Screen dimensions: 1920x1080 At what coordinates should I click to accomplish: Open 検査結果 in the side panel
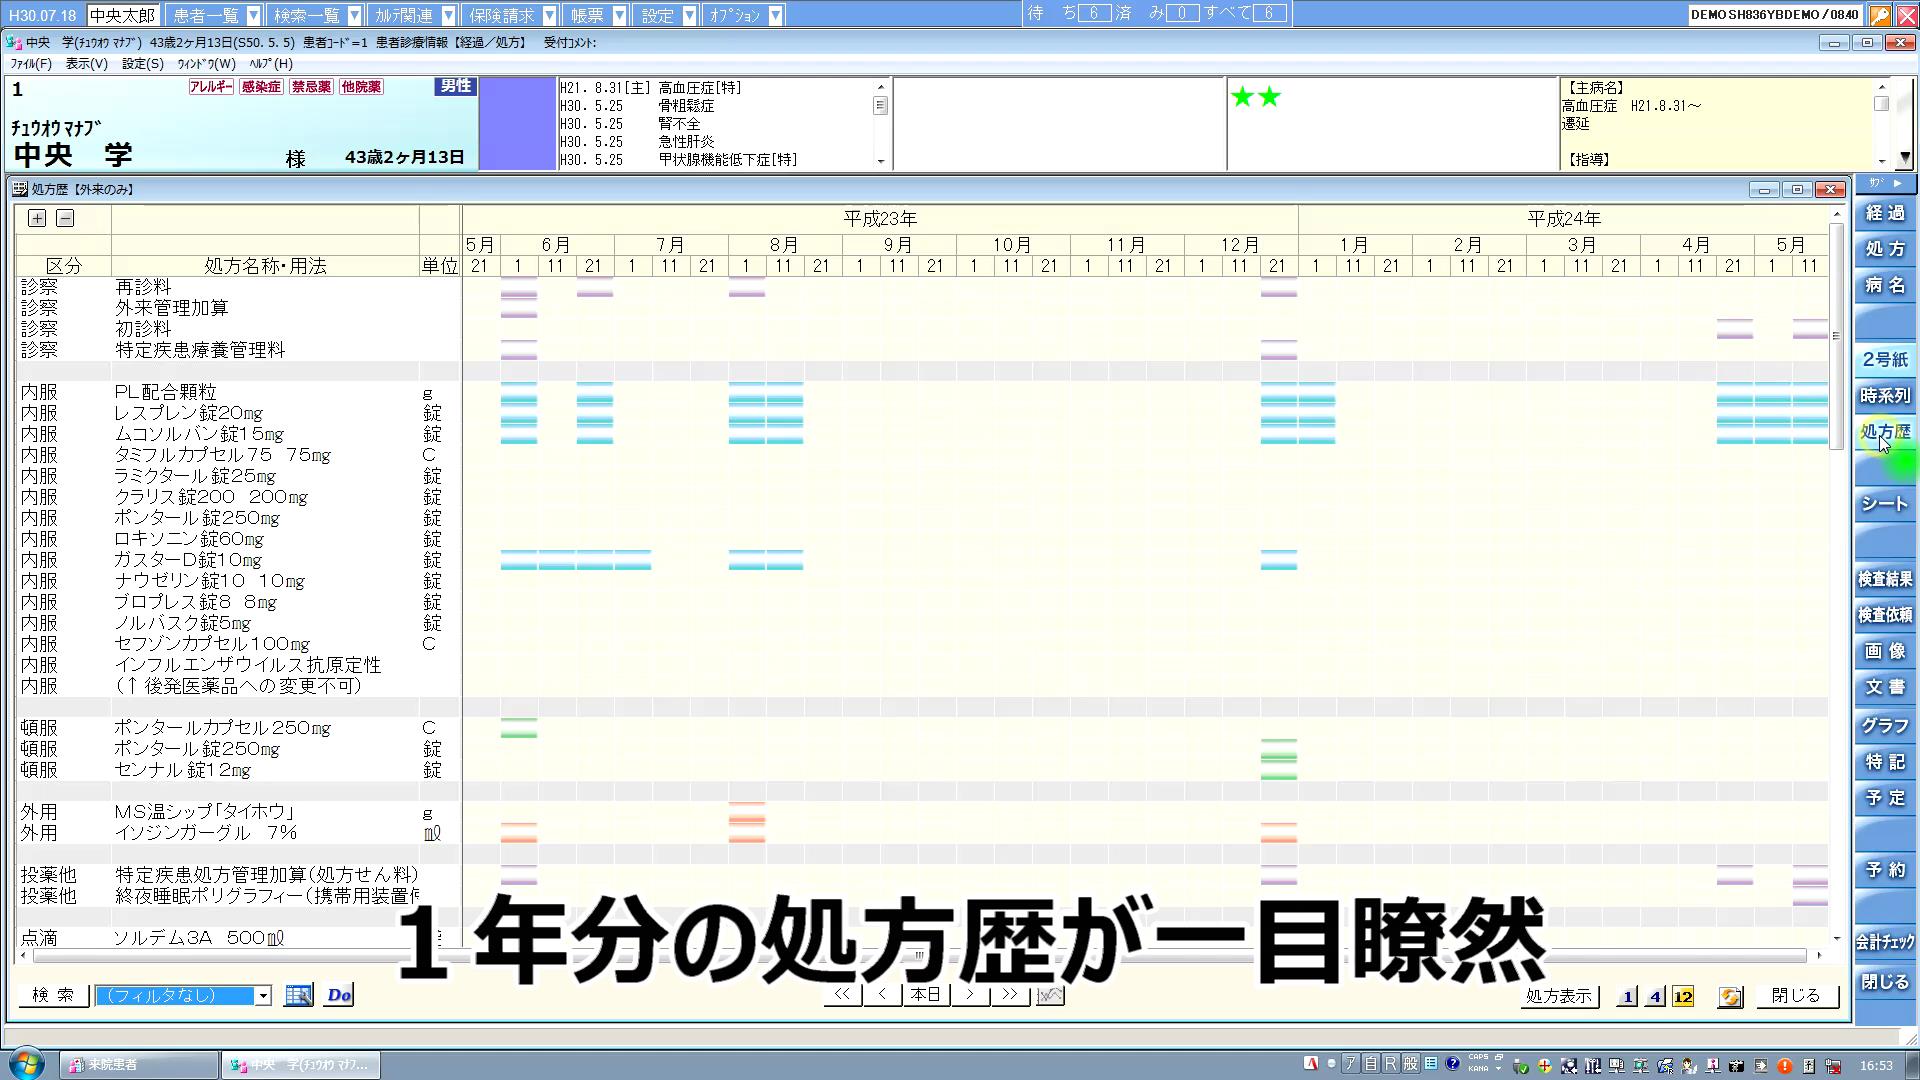[x=1885, y=579]
